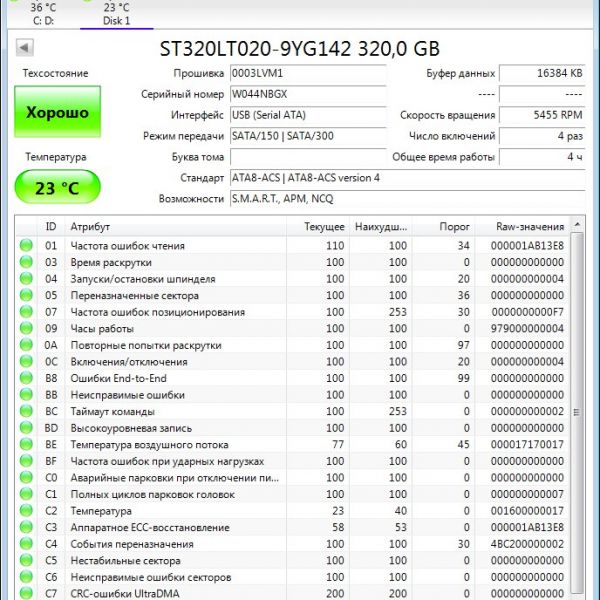Screen dimensions: 600x600
Task: Click status icon for Время раскрутки
Action: [x=26, y=262]
